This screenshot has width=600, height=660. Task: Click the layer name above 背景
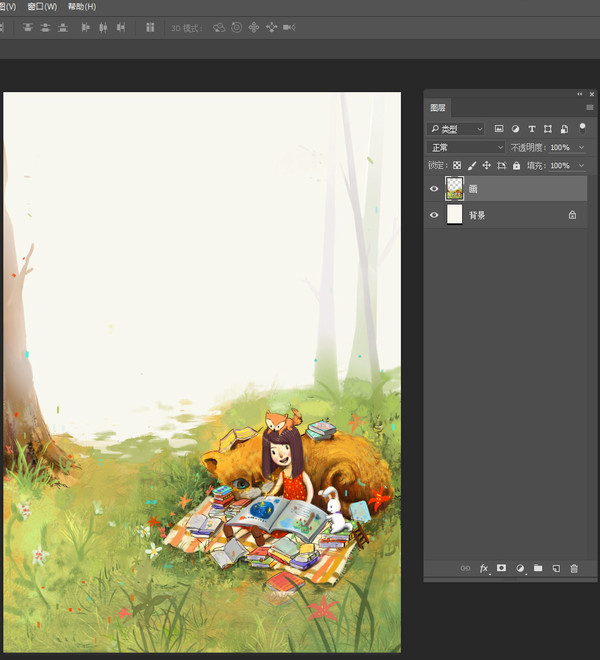pos(473,189)
